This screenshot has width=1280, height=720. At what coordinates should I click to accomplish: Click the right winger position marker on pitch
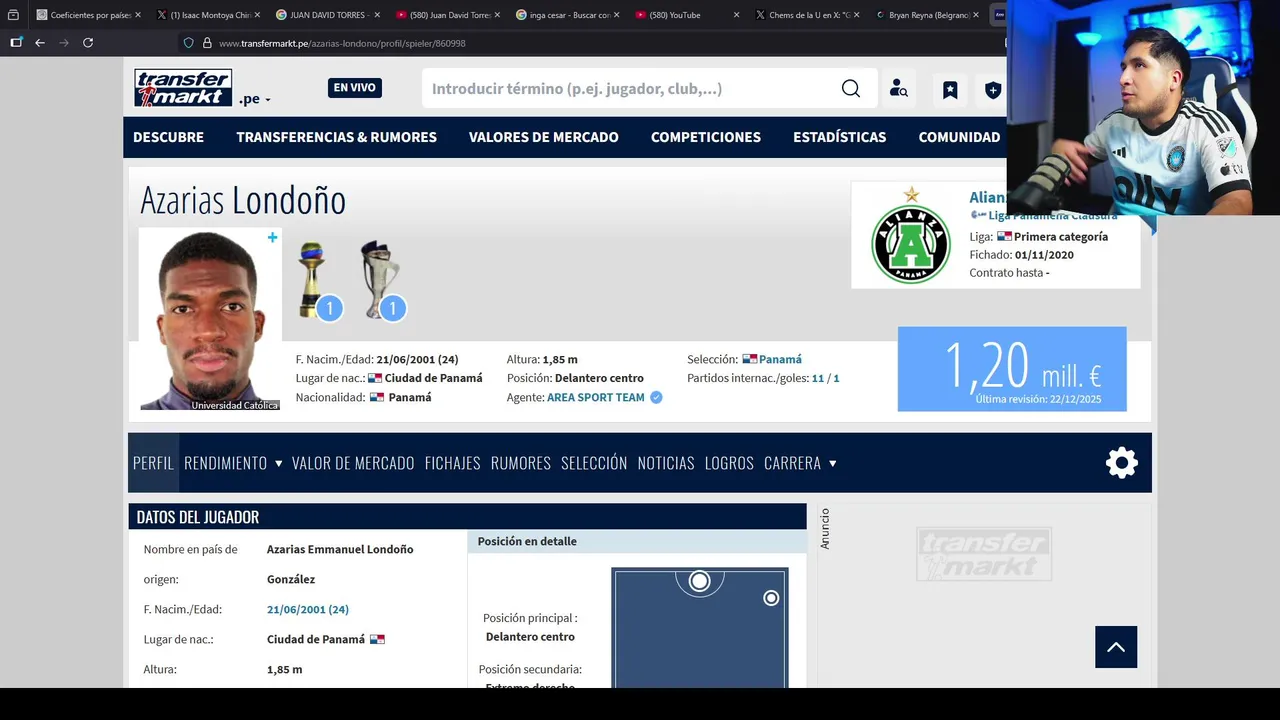[771, 598]
